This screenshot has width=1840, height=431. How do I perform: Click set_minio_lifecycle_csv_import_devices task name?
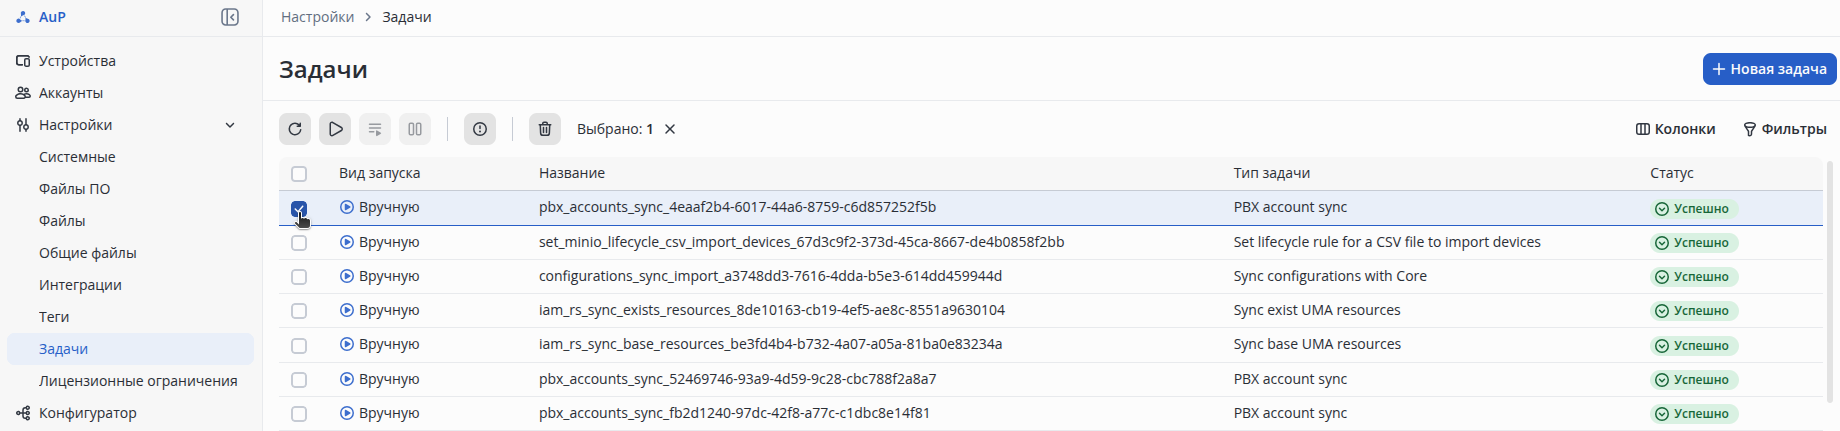pos(801,242)
